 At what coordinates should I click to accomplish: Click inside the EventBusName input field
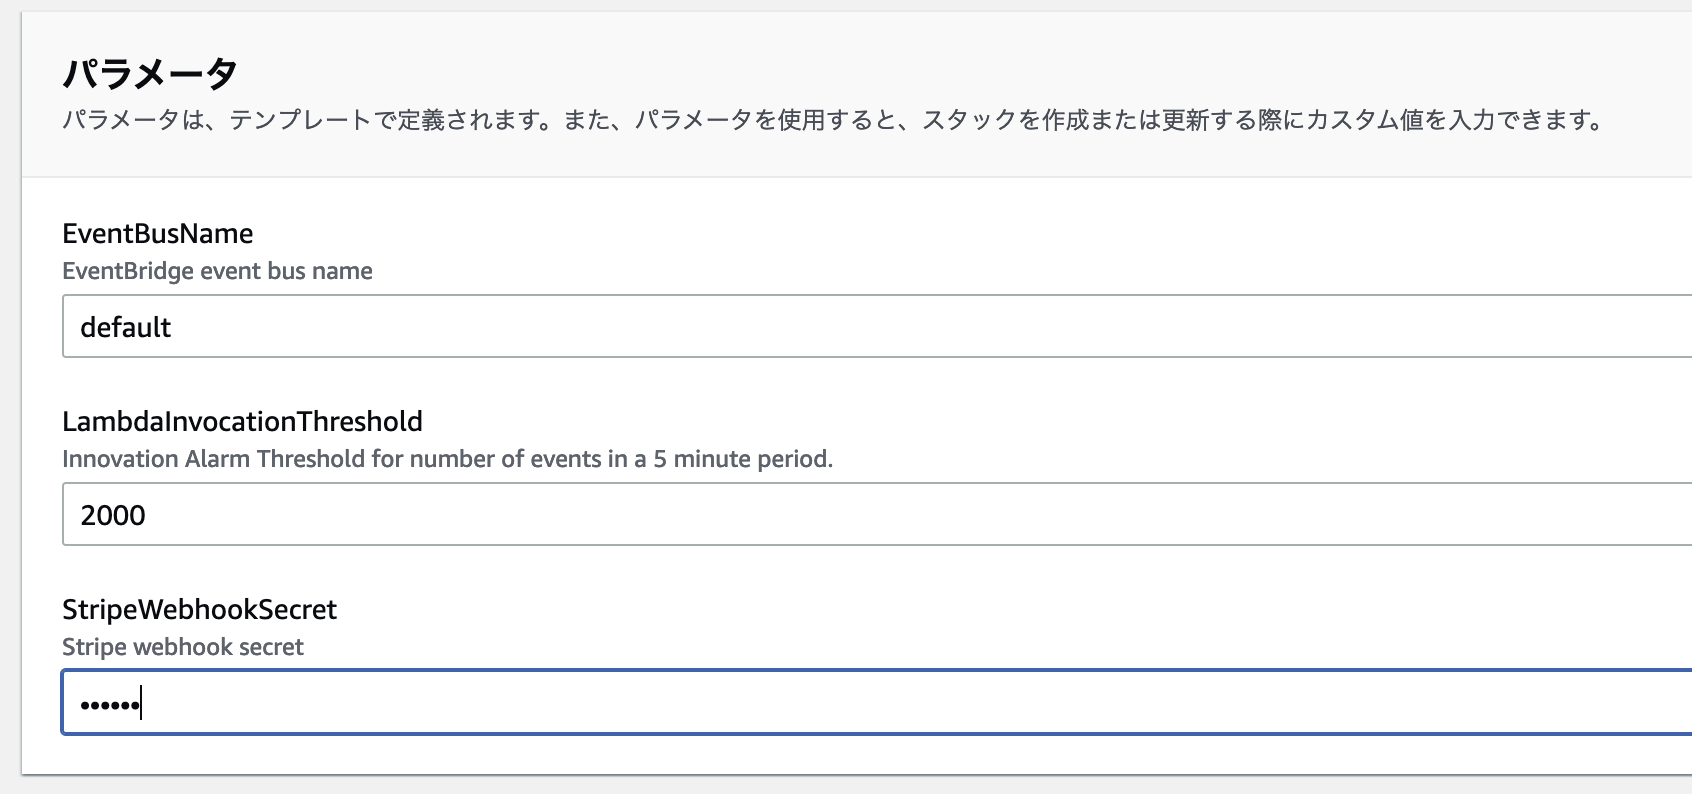click(600, 326)
